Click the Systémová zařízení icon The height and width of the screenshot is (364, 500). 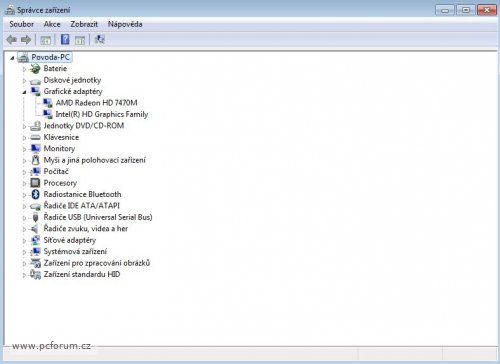[35, 252]
